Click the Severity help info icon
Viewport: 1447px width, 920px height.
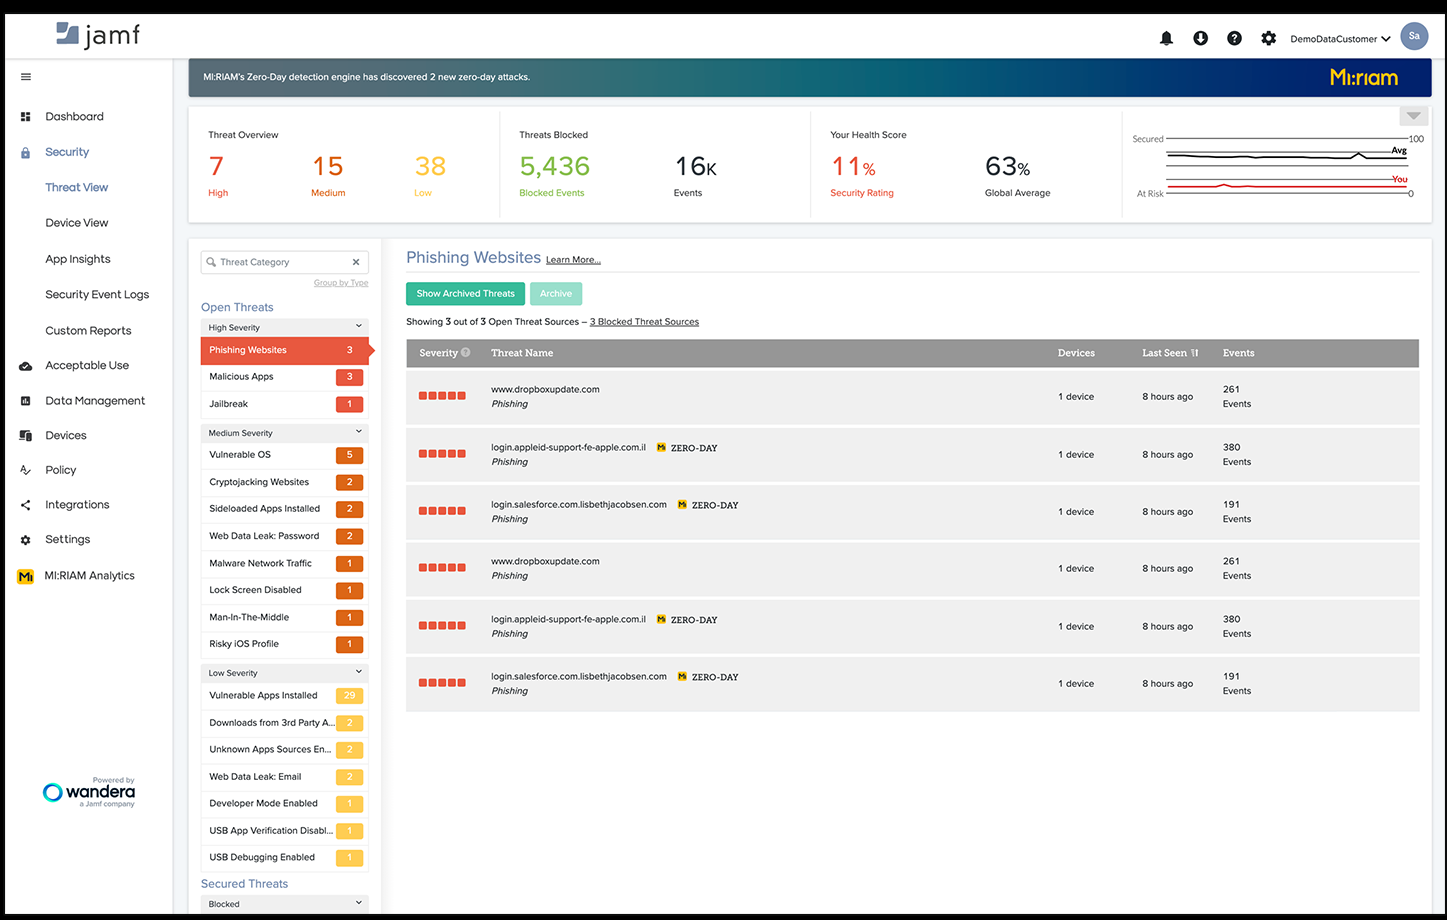click(465, 352)
